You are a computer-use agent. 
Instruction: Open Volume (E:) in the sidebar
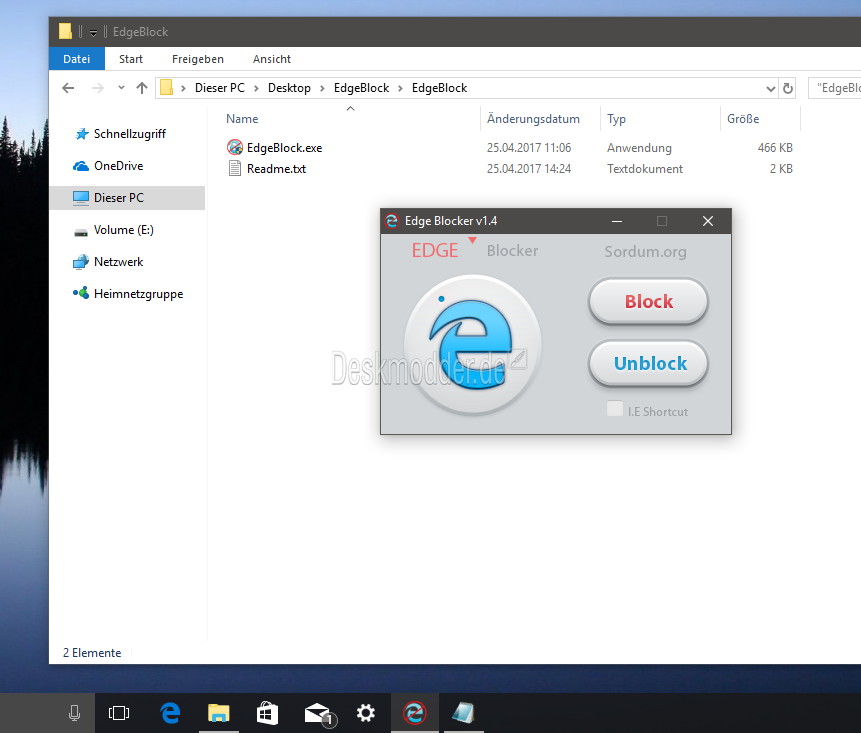[124, 230]
